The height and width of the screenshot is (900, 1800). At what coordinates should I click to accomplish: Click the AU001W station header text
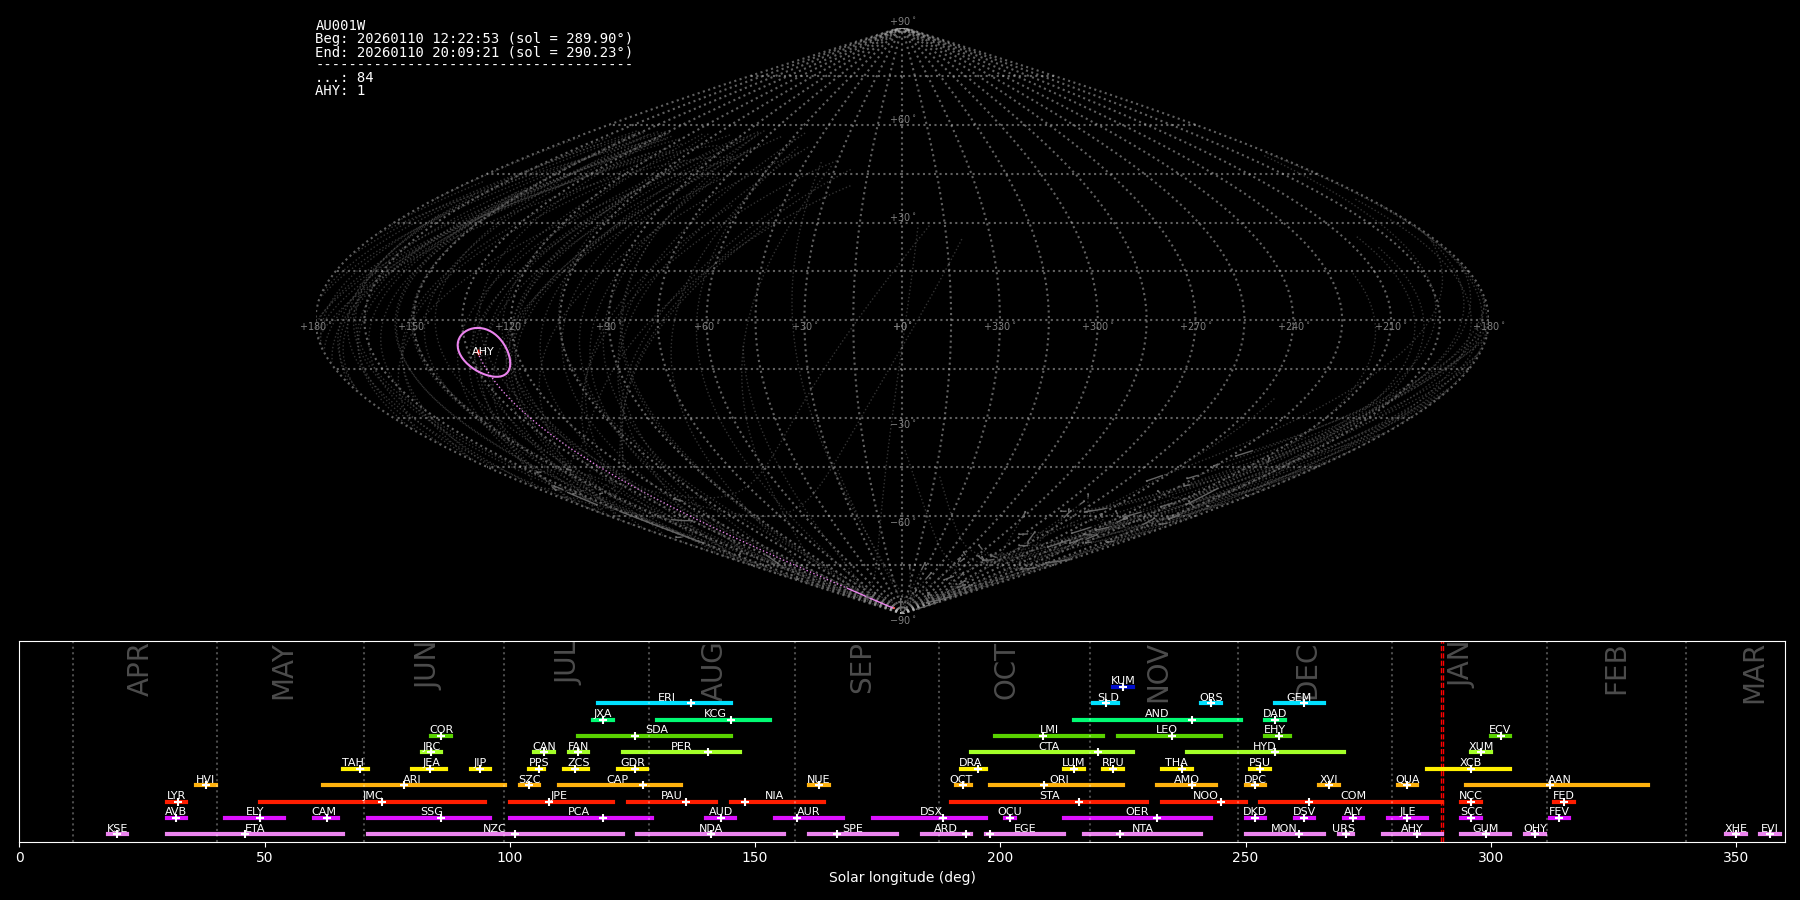340,26
